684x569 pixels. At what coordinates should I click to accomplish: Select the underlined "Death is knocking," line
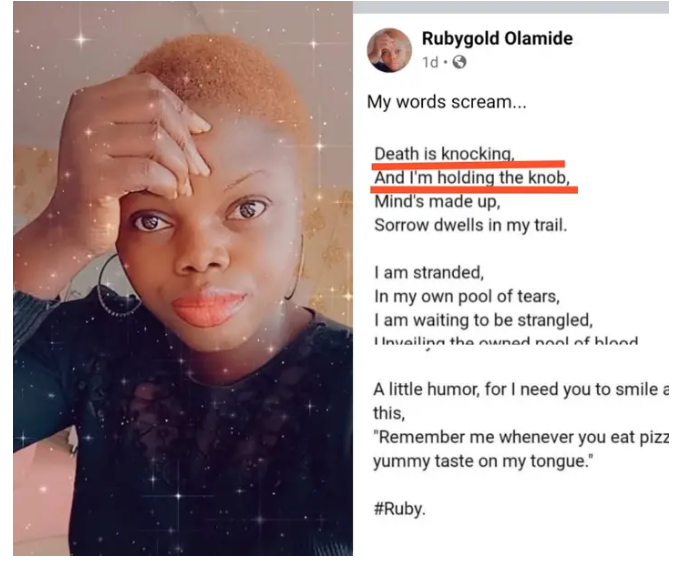tap(445, 154)
